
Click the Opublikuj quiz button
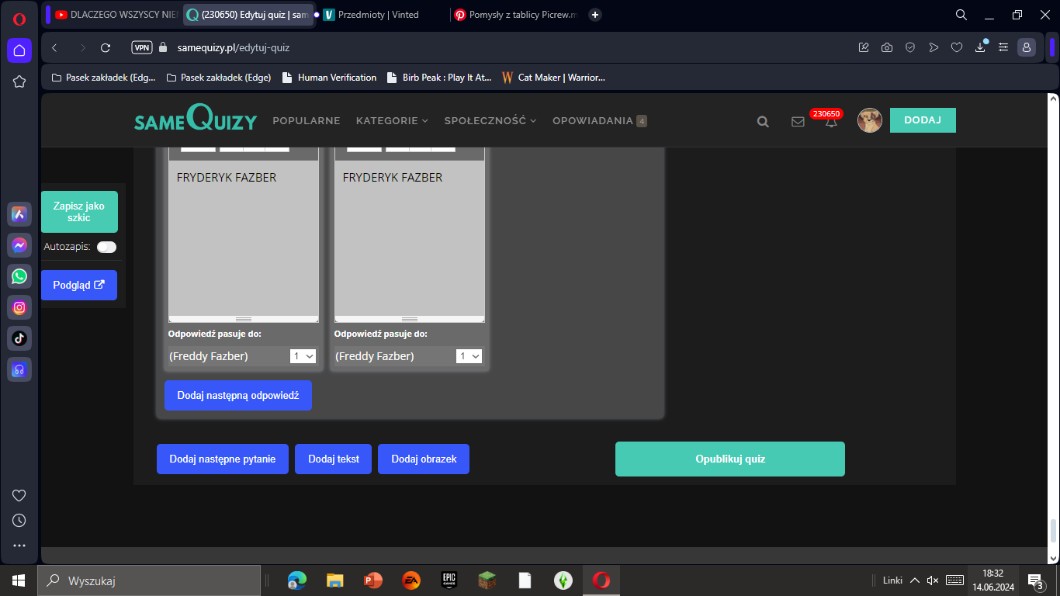[x=729, y=459]
